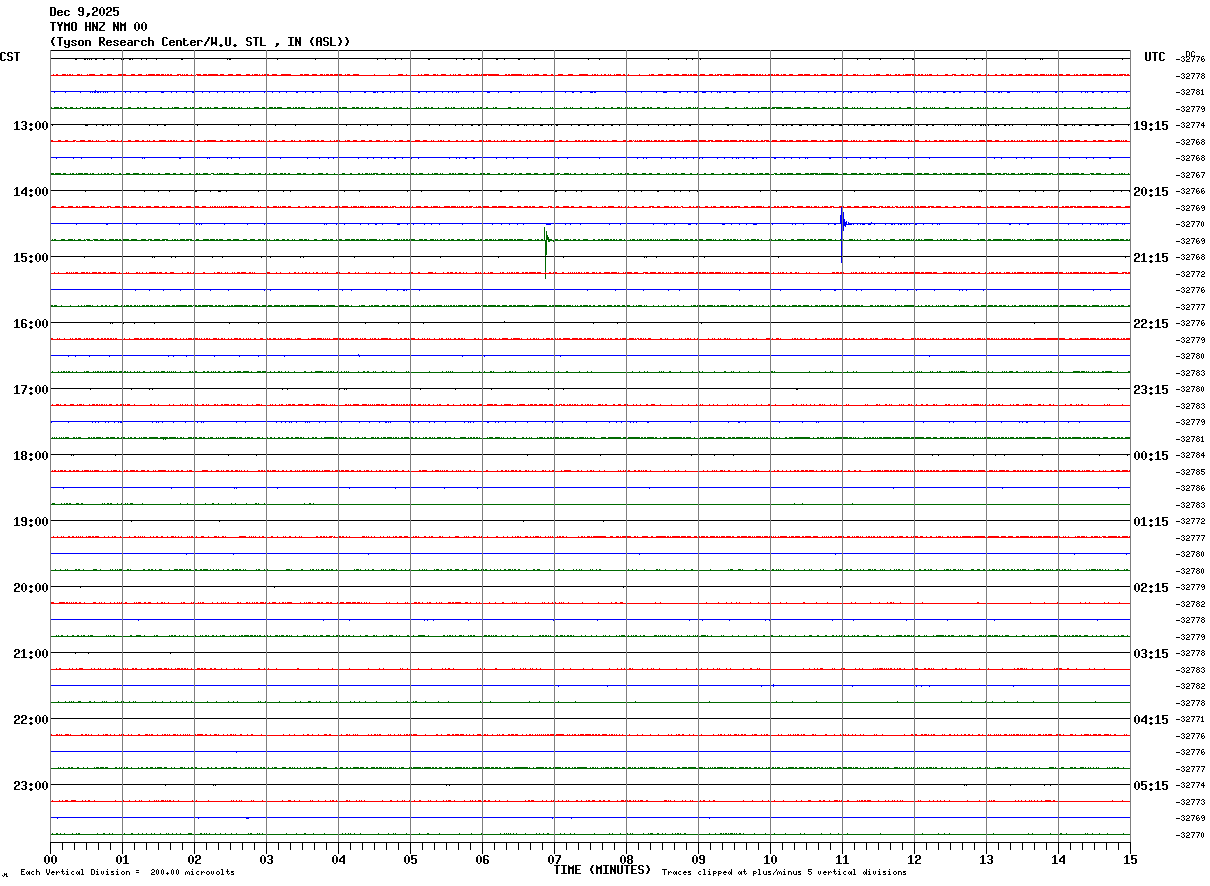
Task: Click the '08' minute tick label
Action: [x=626, y=859]
